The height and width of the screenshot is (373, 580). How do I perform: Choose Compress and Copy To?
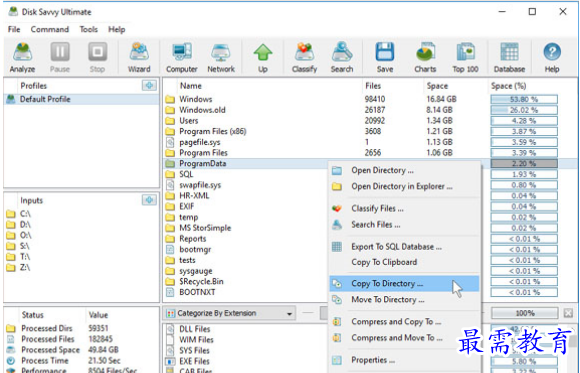click(x=404, y=322)
